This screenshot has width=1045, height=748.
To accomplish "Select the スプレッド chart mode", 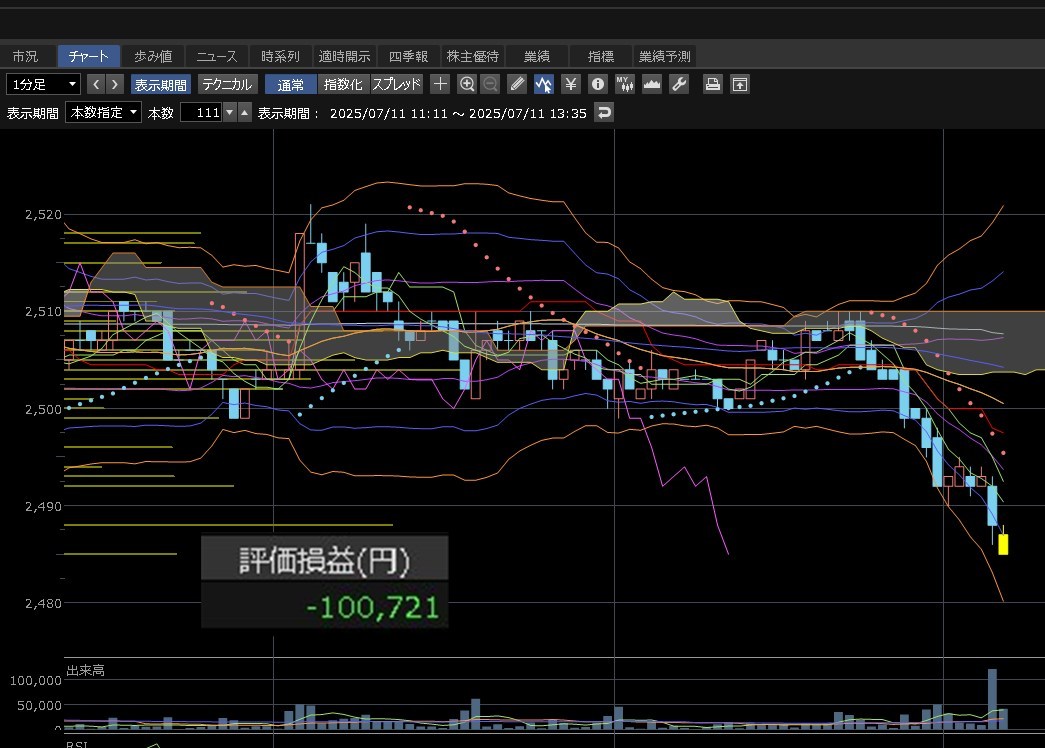I will click(x=397, y=85).
